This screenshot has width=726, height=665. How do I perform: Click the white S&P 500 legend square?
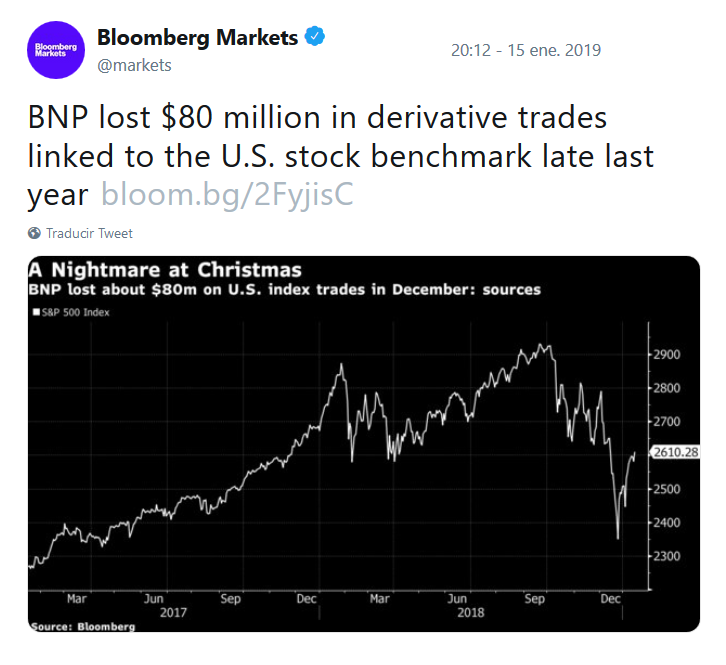click(35, 312)
